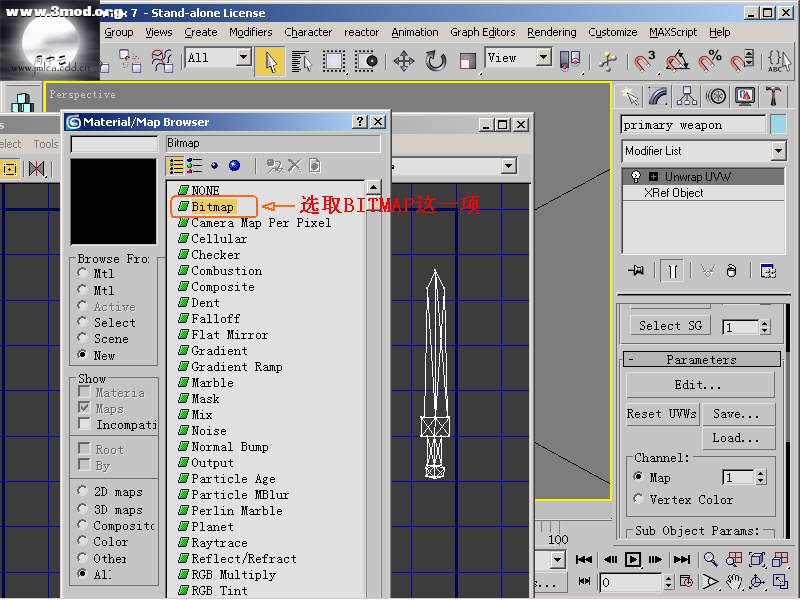Open the Graph Editors menu
The height and width of the screenshot is (600, 800).
(x=482, y=32)
